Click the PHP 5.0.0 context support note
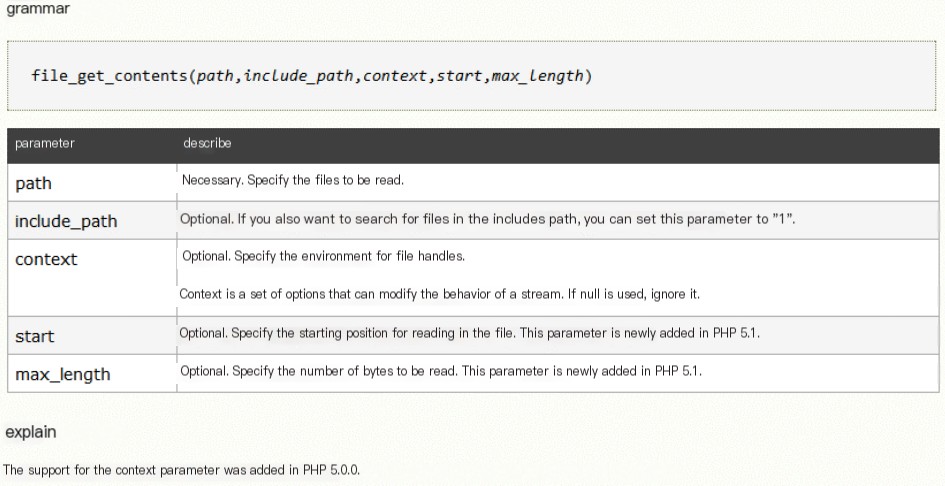This screenshot has height=486, width=945. (181, 470)
